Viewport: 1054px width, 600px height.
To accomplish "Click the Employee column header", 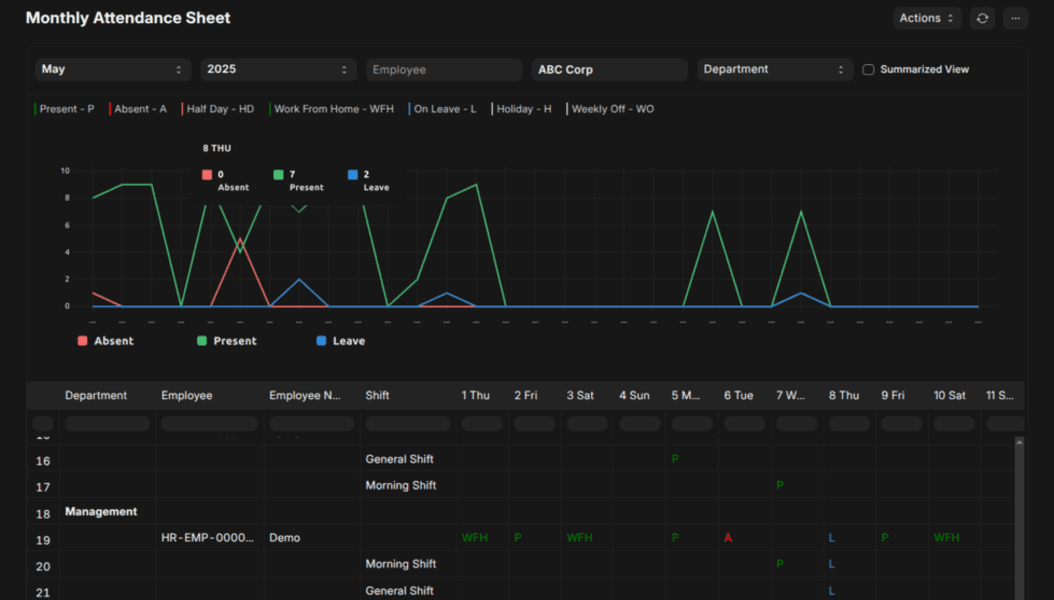I will (187, 396).
